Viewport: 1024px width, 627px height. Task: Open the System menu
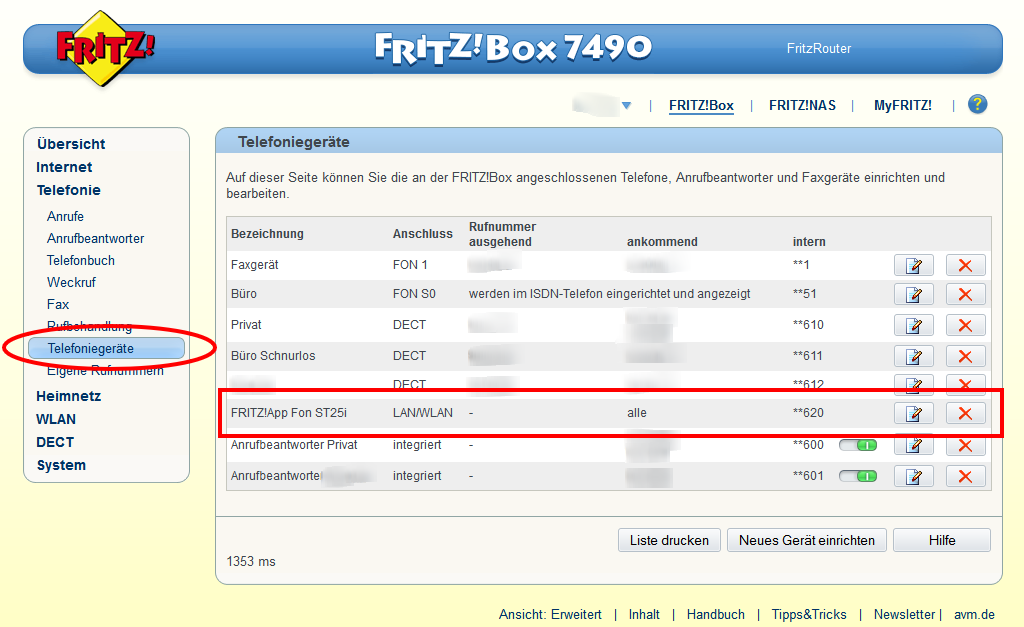(61, 465)
